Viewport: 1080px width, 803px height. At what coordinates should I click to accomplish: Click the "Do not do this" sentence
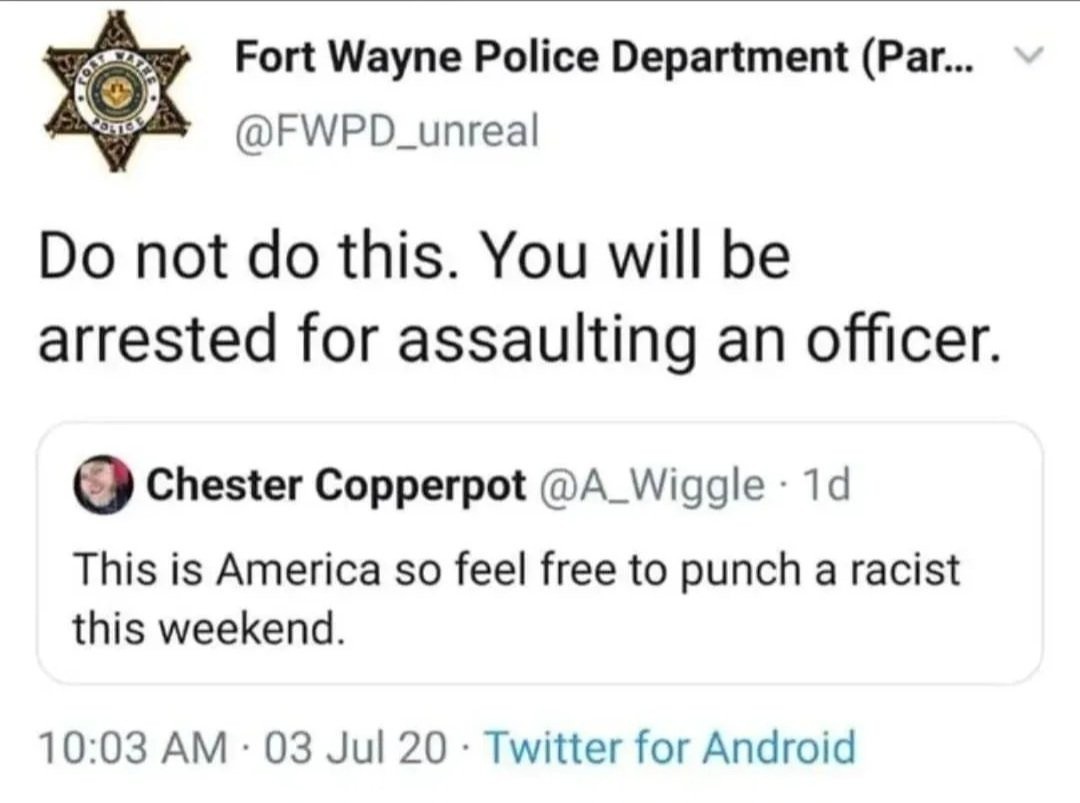(x=246, y=258)
